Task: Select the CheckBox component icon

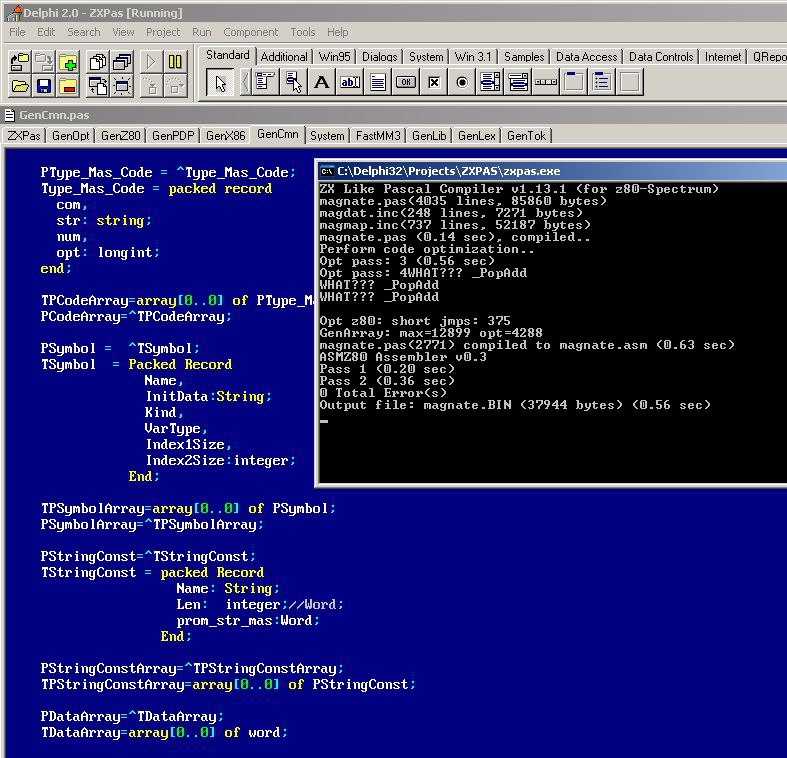Action: (x=434, y=82)
